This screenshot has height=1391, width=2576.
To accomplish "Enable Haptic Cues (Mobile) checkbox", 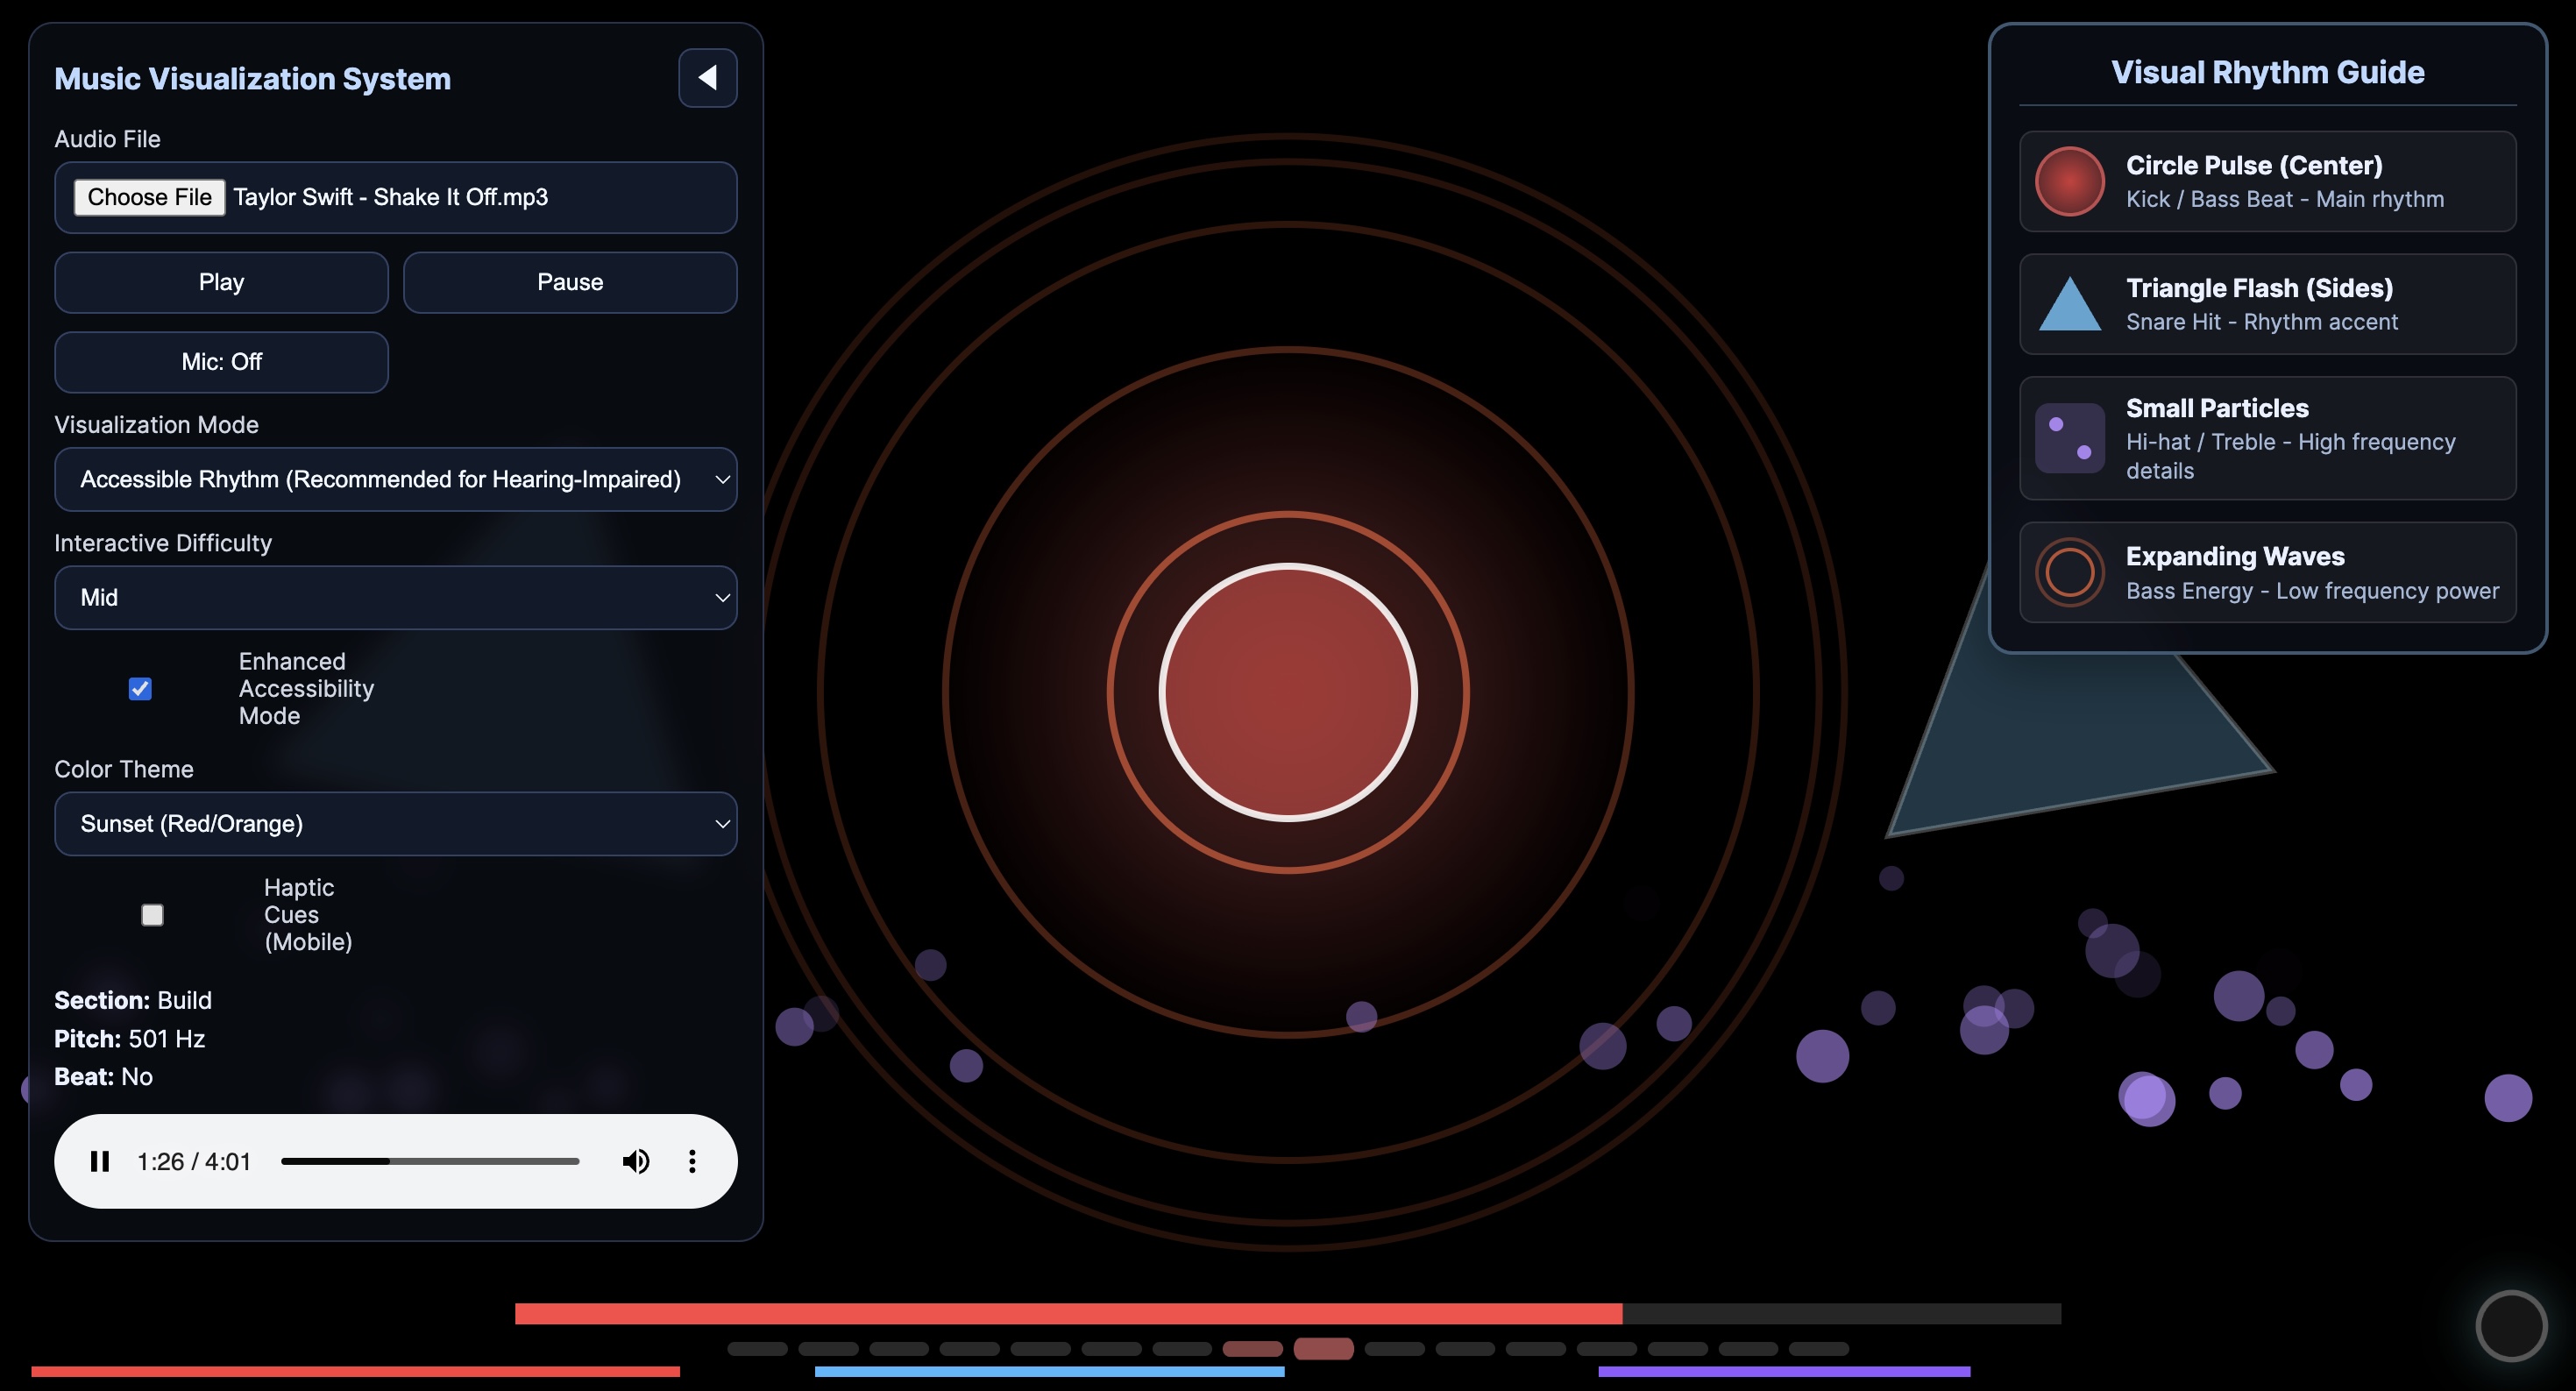I will pyautogui.click(x=152, y=915).
